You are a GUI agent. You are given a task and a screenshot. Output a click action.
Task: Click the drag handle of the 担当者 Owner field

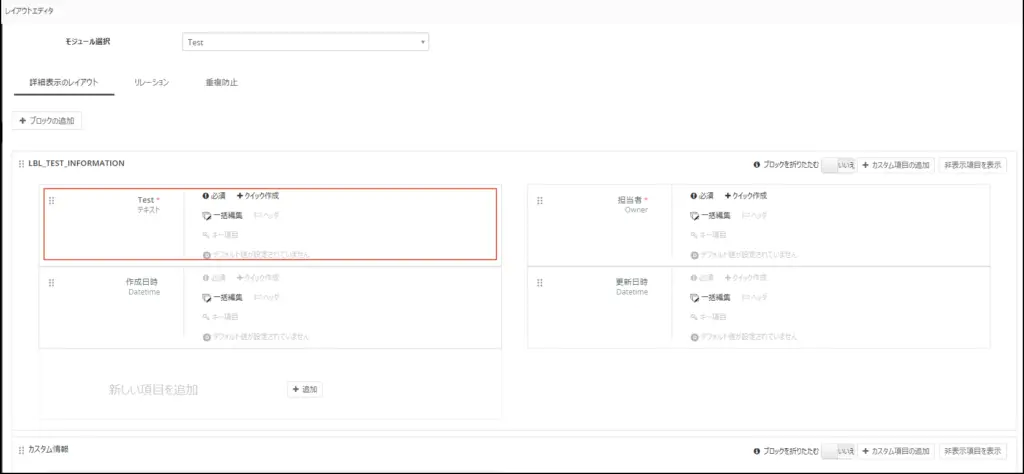click(x=539, y=201)
